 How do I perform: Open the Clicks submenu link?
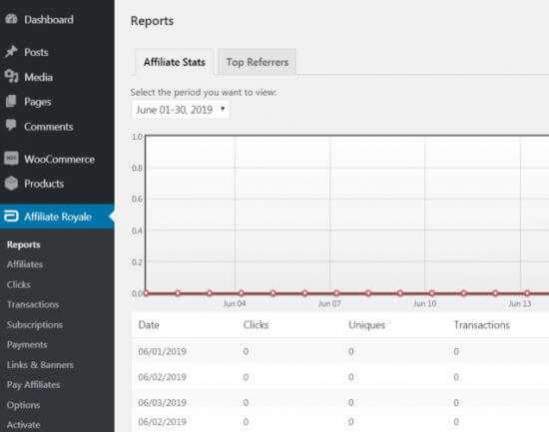tap(19, 285)
